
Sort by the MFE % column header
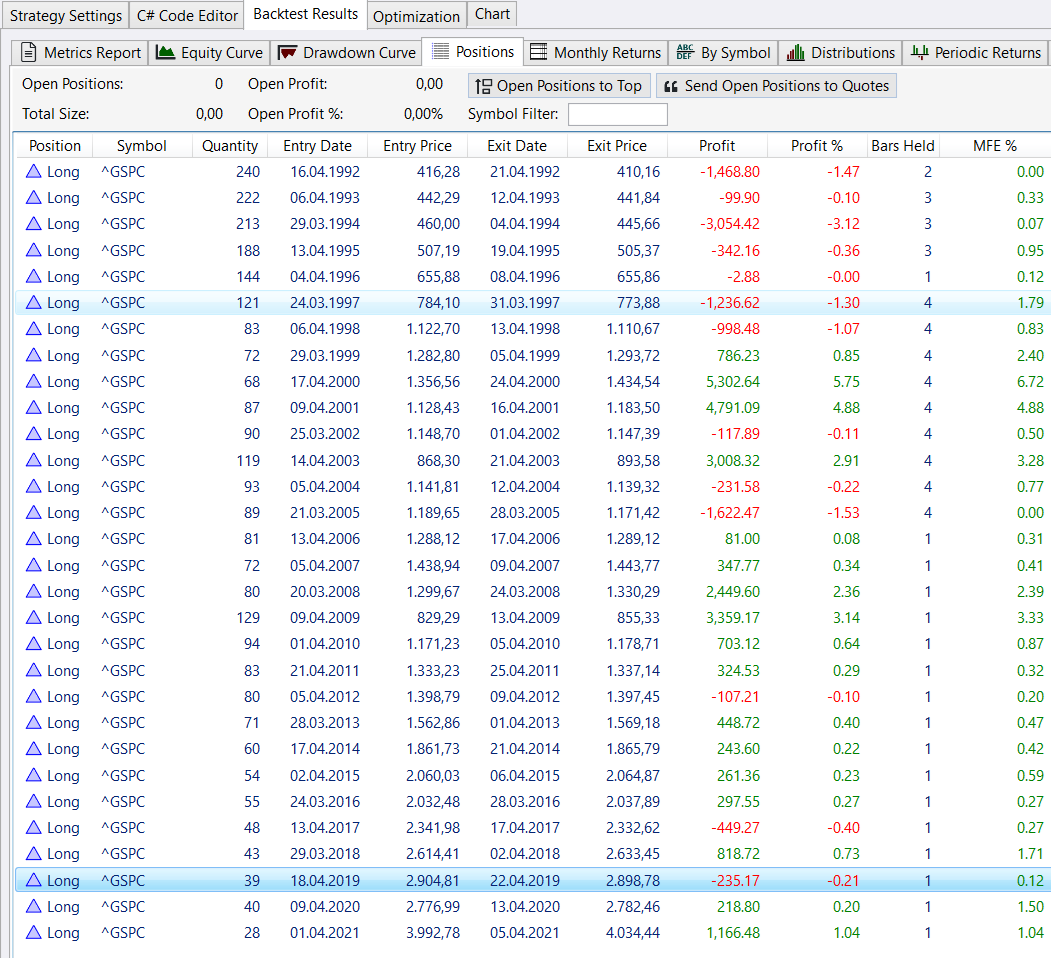click(x=994, y=146)
